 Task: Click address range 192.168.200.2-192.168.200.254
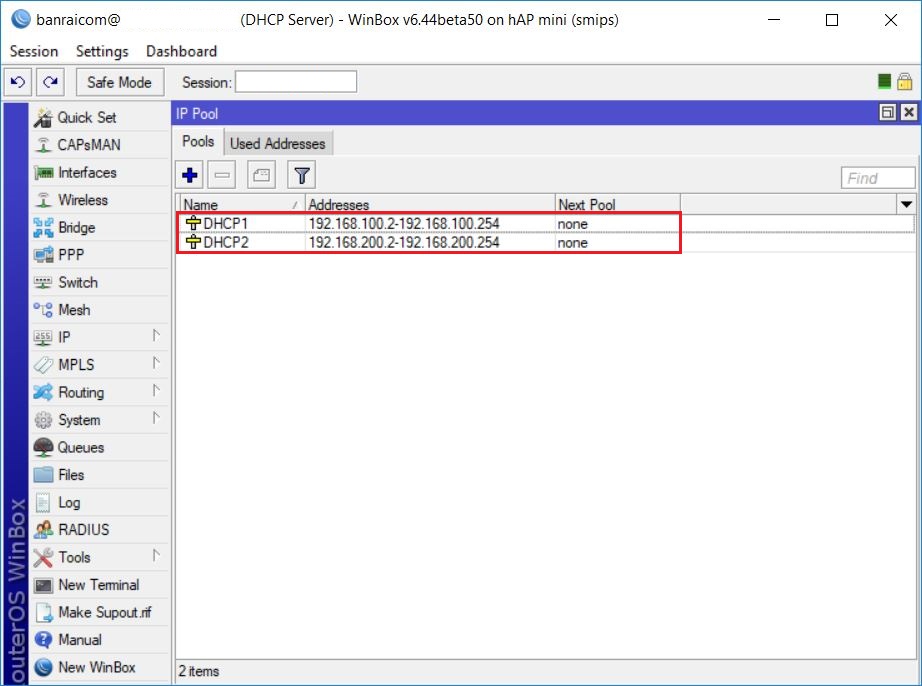(x=404, y=243)
